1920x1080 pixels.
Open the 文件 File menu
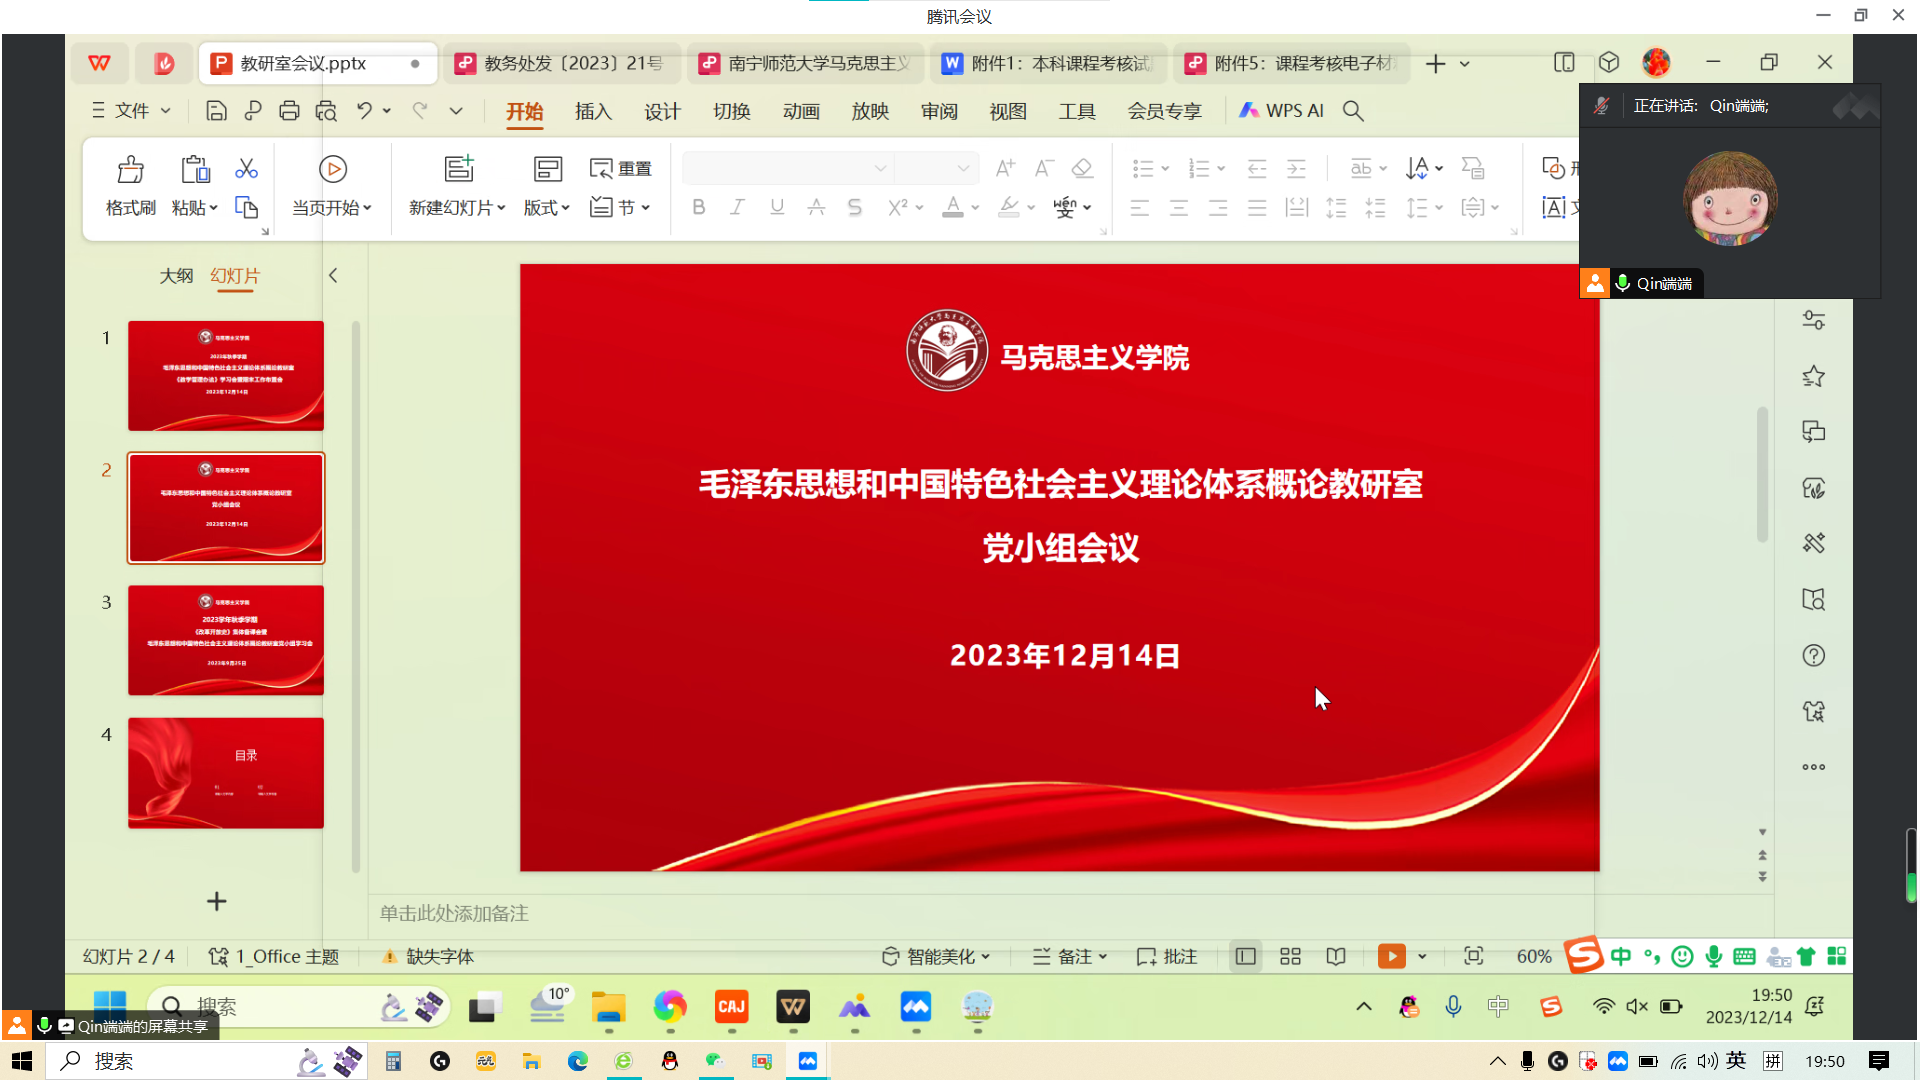click(131, 111)
